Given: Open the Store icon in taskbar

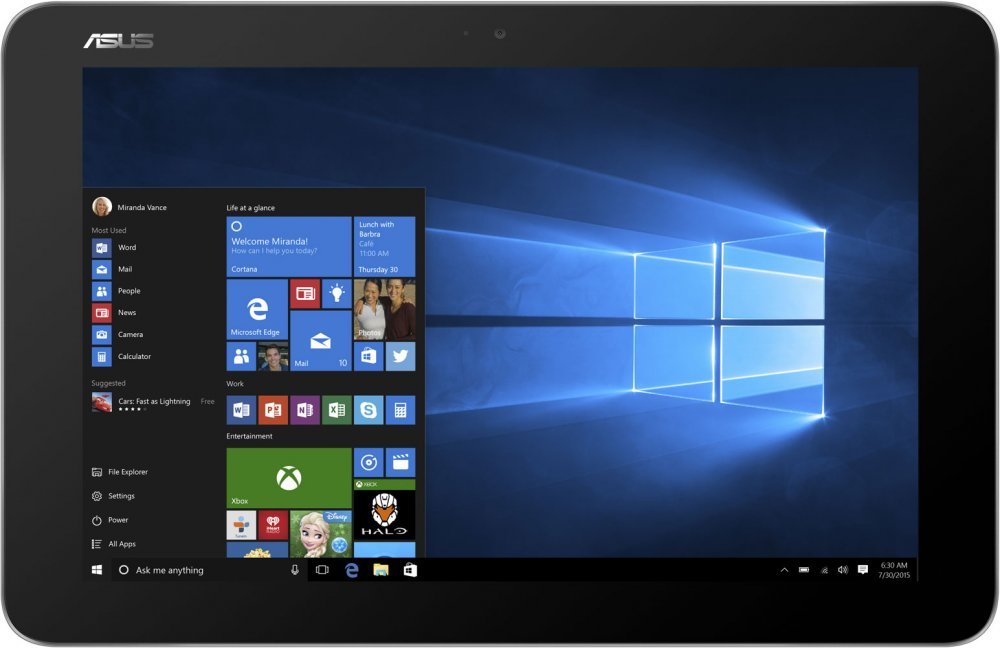Looking at the screenshot, I should pyautogui.click(x=410, y=570).
